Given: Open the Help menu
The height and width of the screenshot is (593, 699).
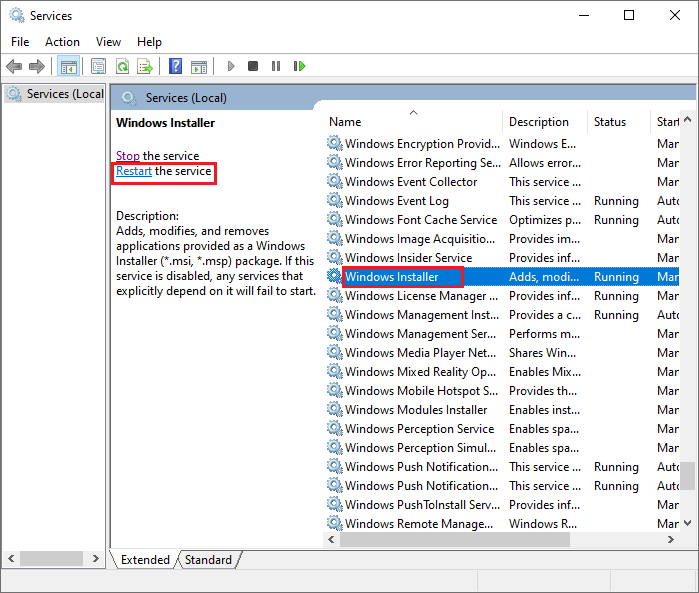Looking at the screenshot, I should (149, 42).
